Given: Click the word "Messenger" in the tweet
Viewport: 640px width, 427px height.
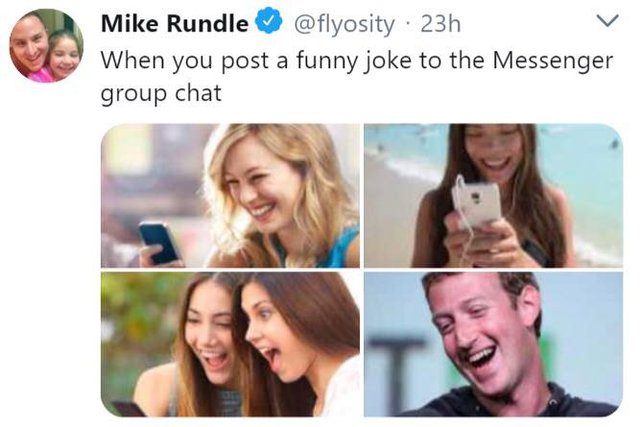Looking at the screenshot, I should point(553,60).
